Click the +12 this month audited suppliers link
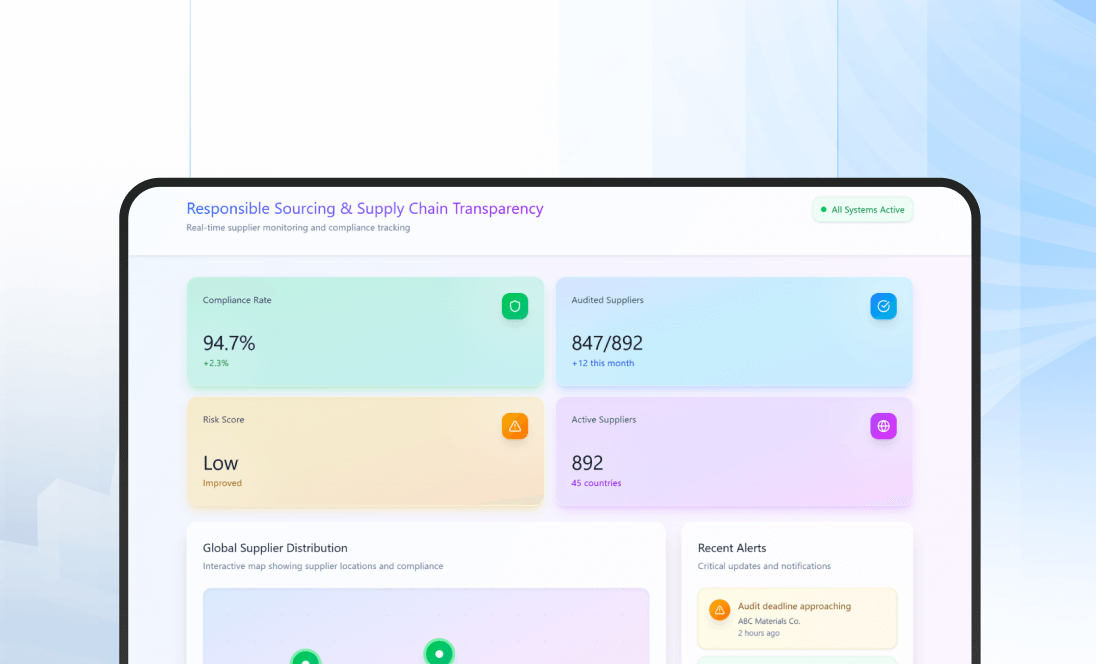The height and width of the screenshot is (664, 1096). tap(602, 363)
